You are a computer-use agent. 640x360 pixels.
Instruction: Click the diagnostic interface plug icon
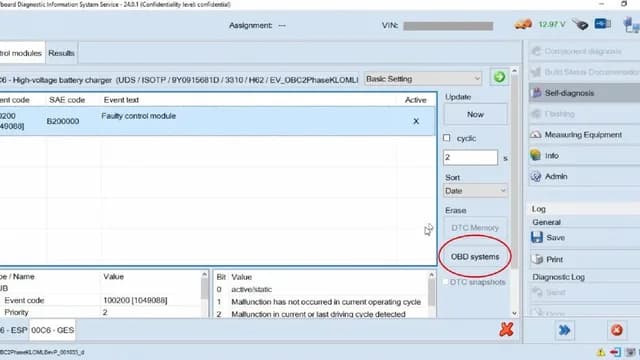(580, 24)
